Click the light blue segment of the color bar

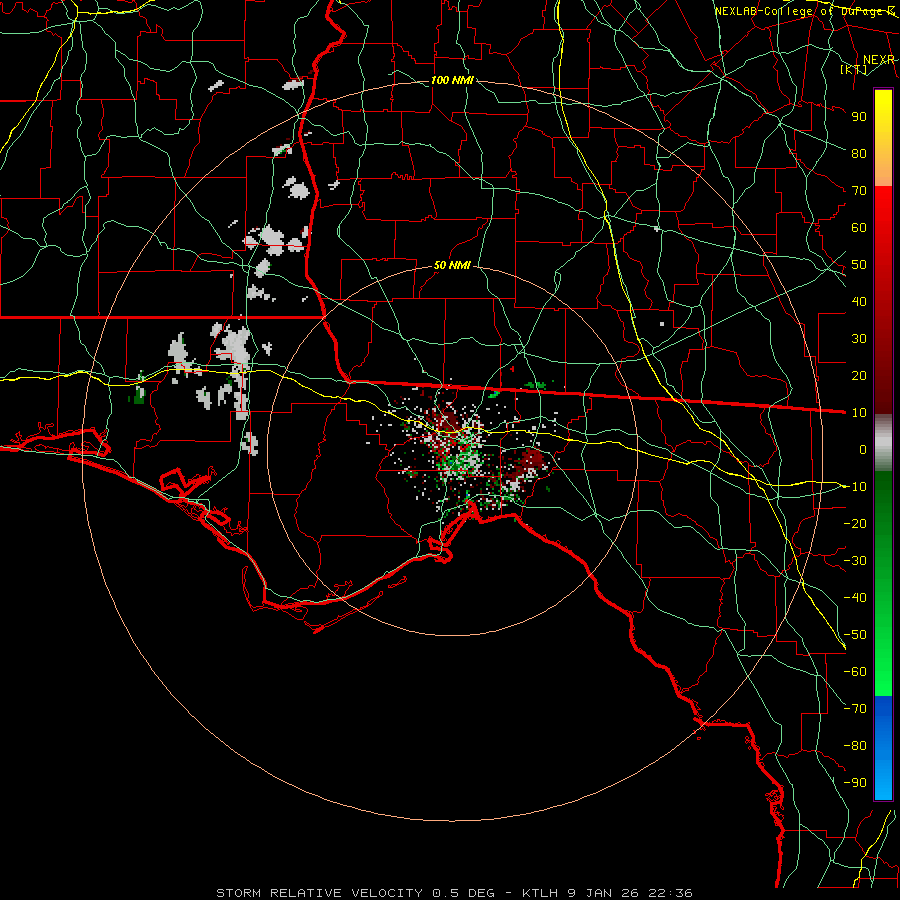coord(883,772)
